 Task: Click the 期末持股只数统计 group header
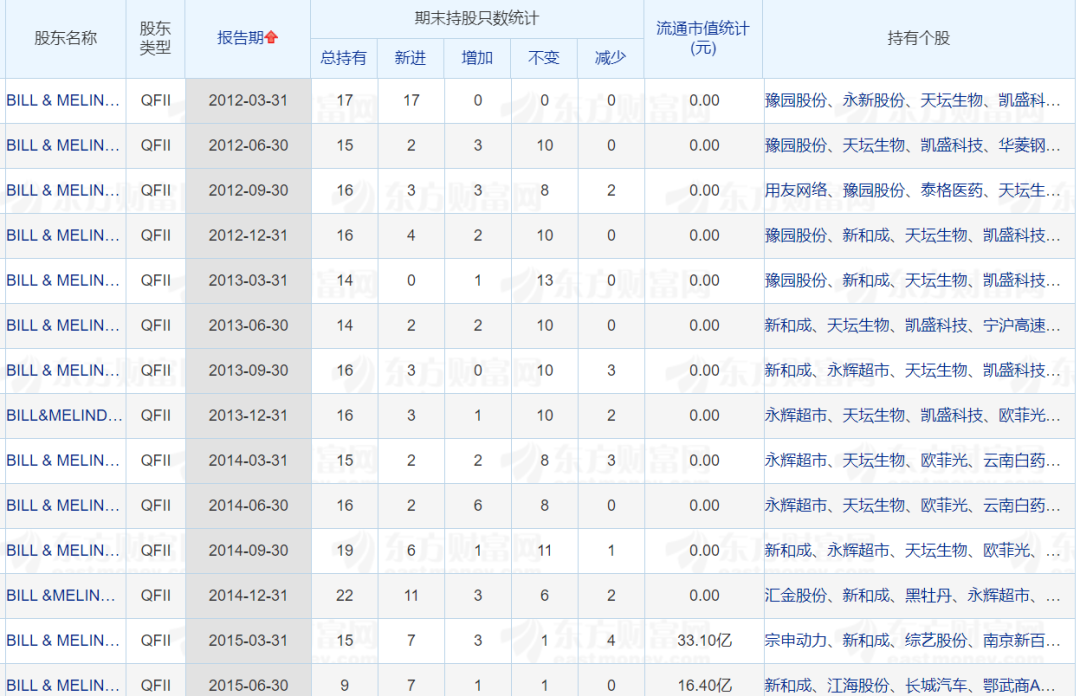click(477, 19)
